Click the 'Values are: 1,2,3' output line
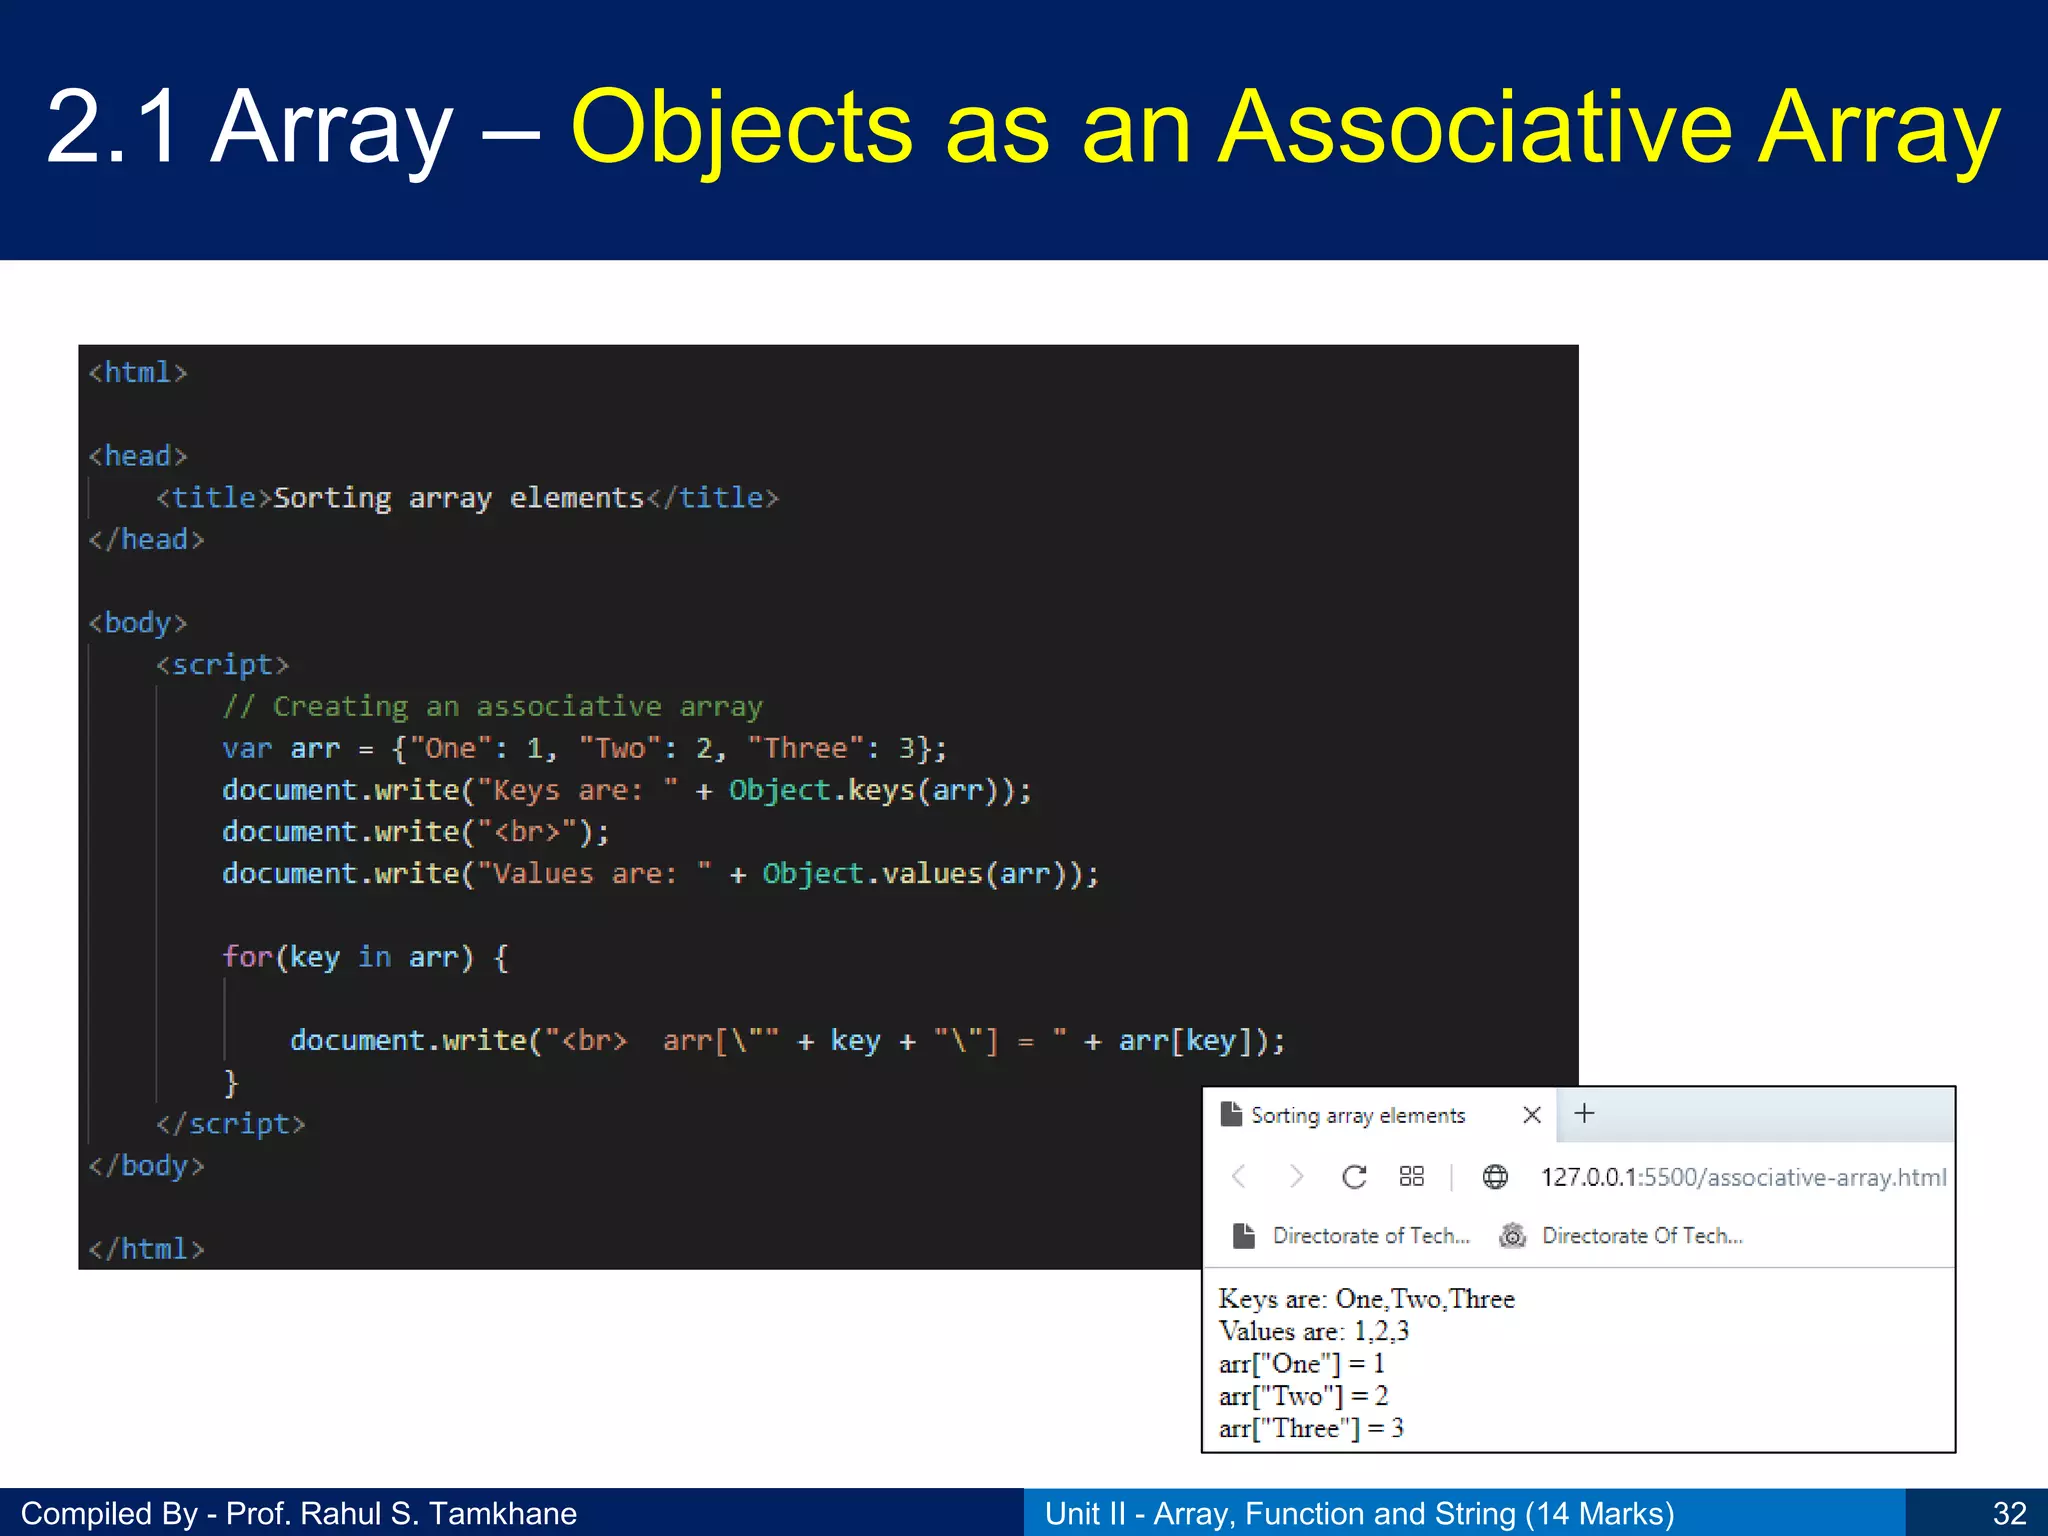 coord(1314,1331)
